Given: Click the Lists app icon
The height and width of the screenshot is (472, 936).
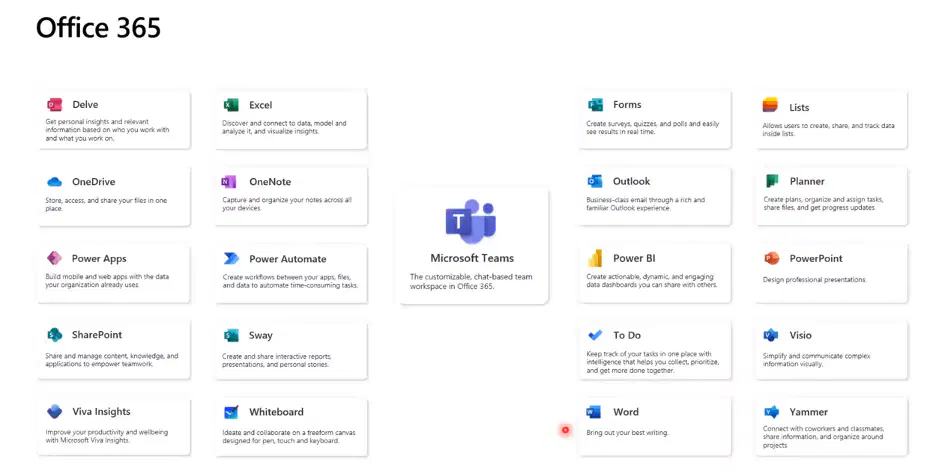Looking at the screenshot, I should (771, 105).
